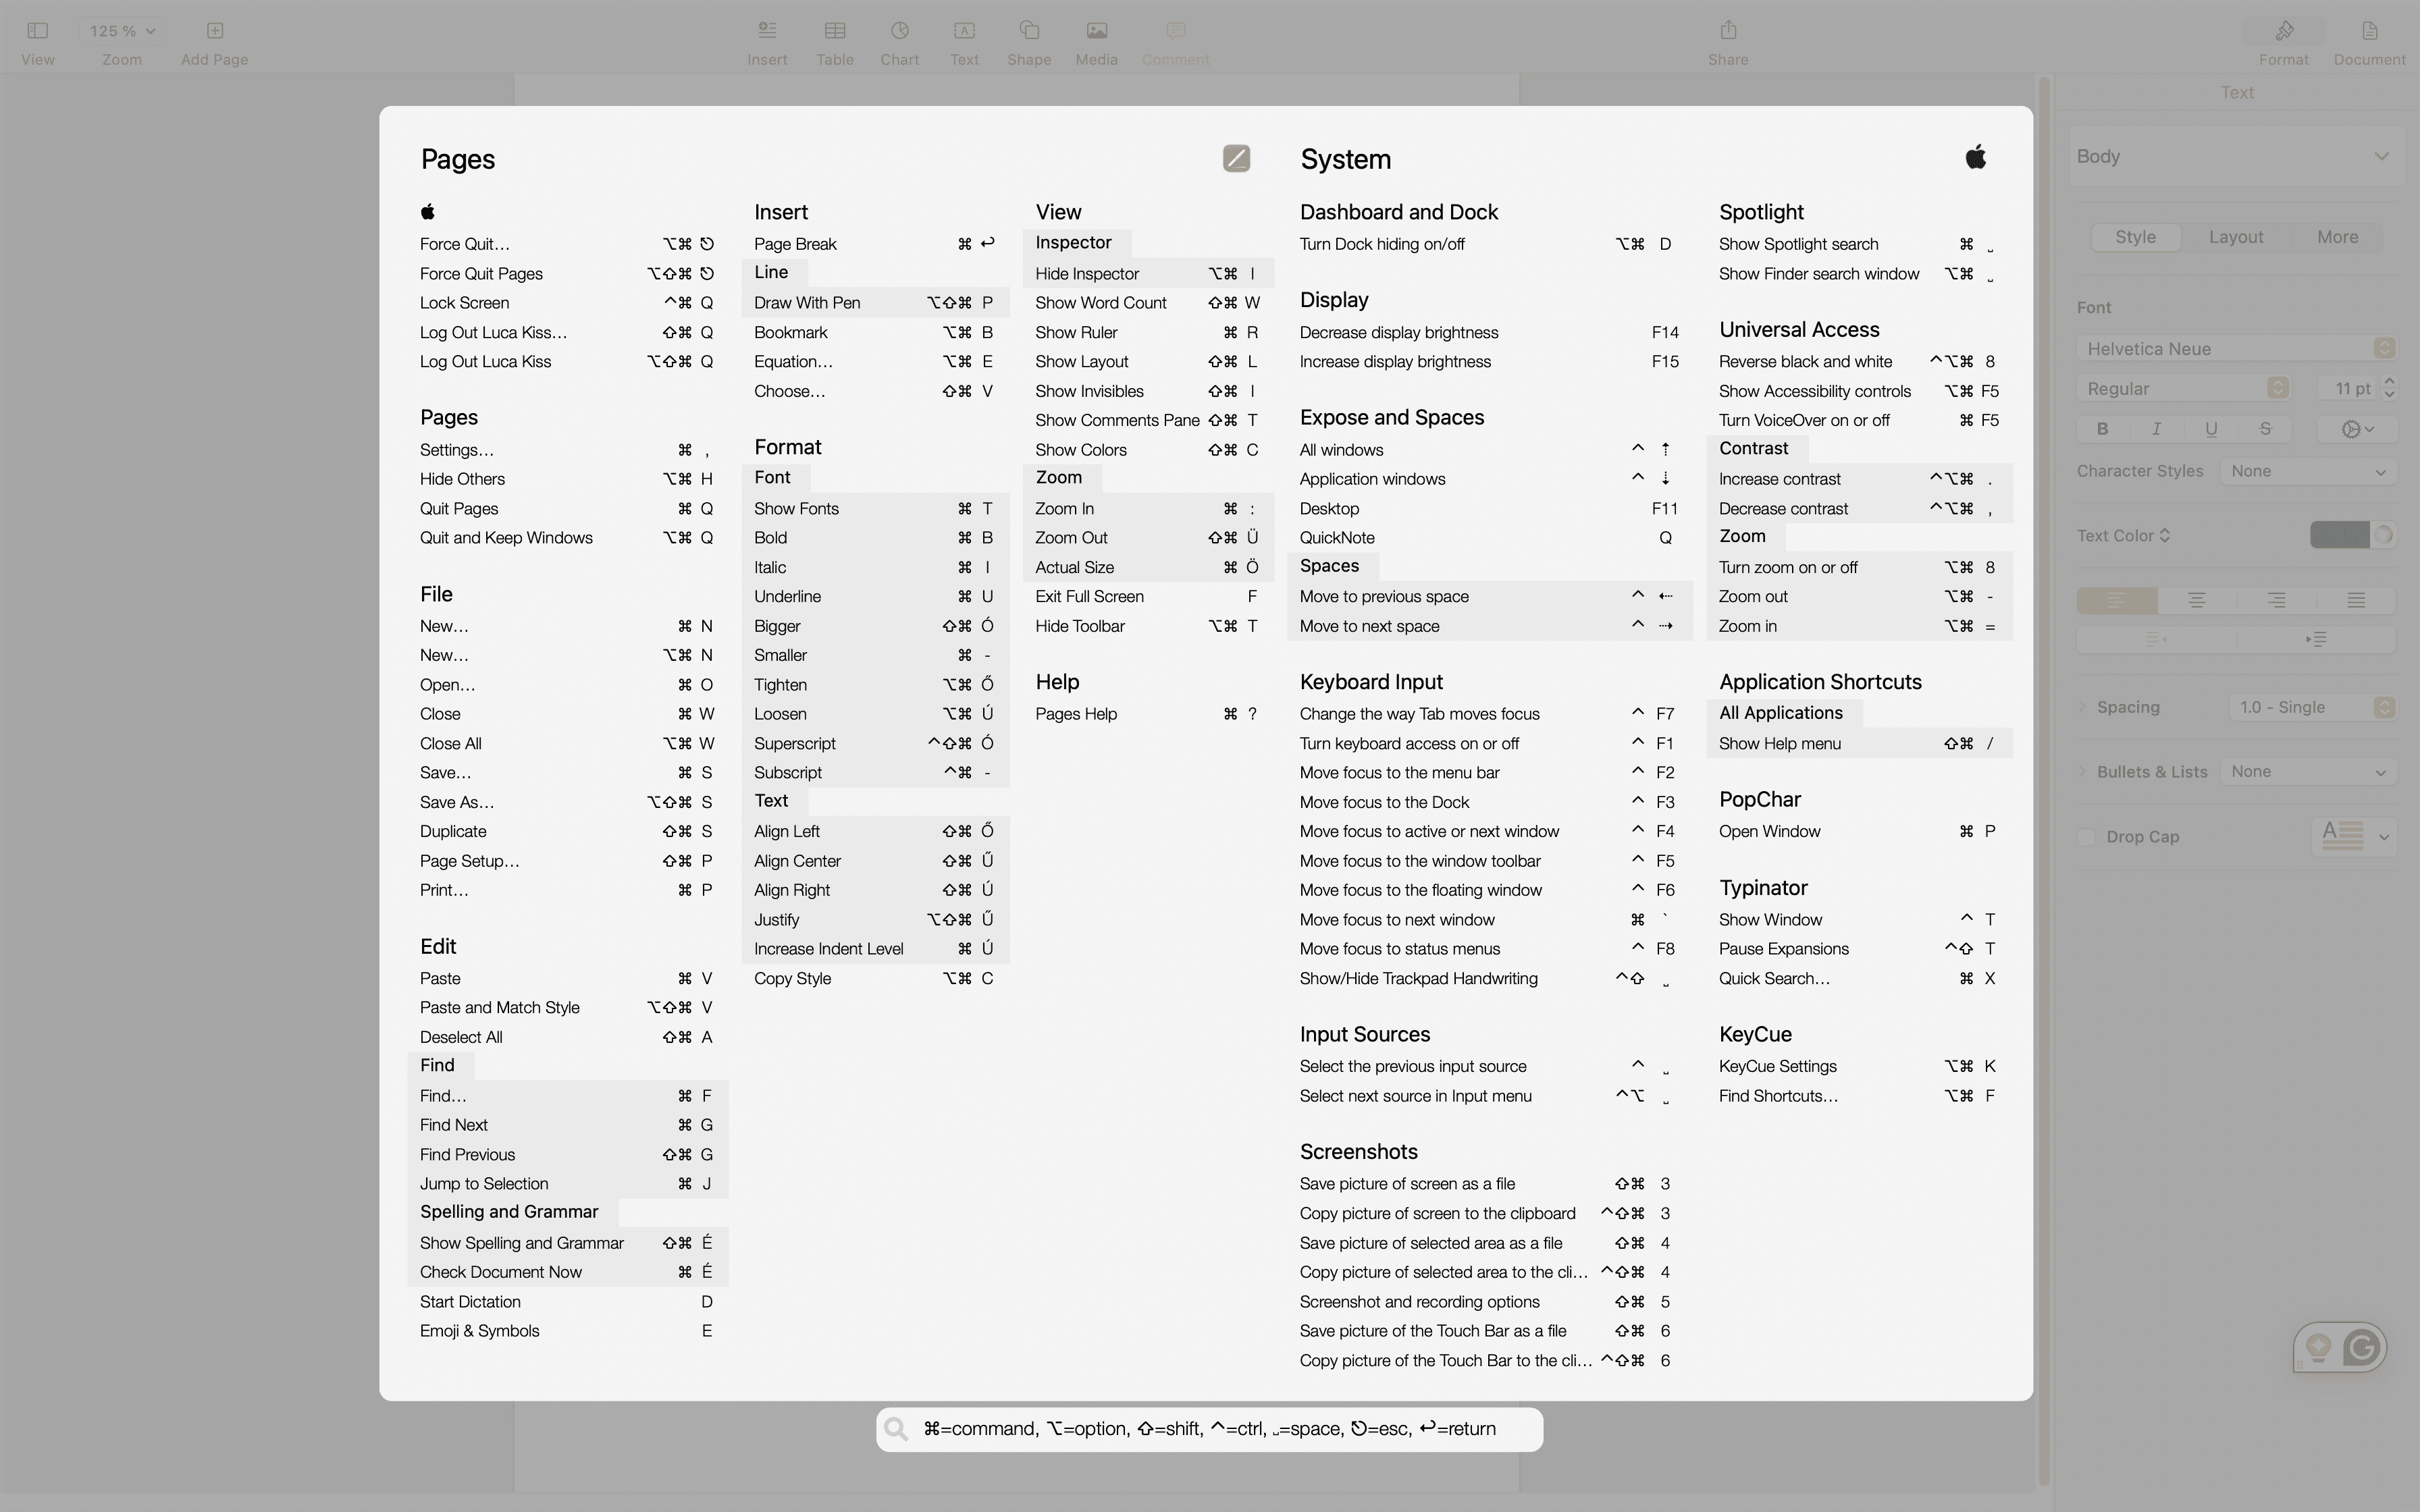Click the Text Color swatch
The image size is (2420, 1512).
point(2339,535)
